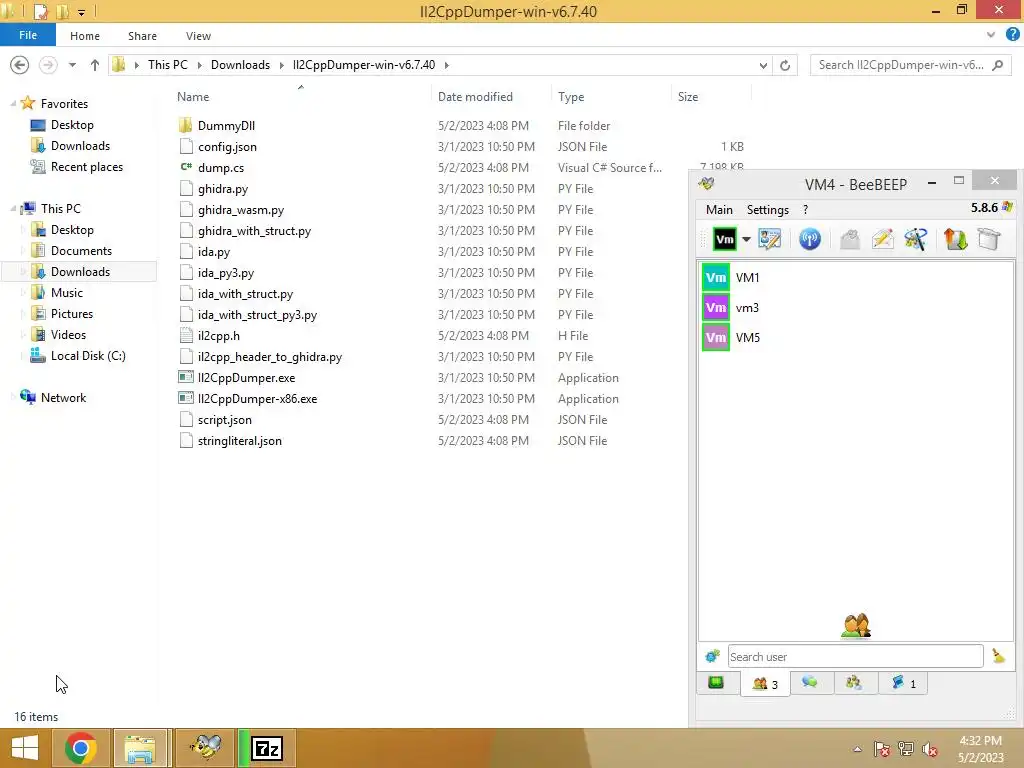The width and height of the screenshot is (1024, 768).
Task: Click the Back arrow in Explorer
Action: pyautogui.click(x=20, y=65)
